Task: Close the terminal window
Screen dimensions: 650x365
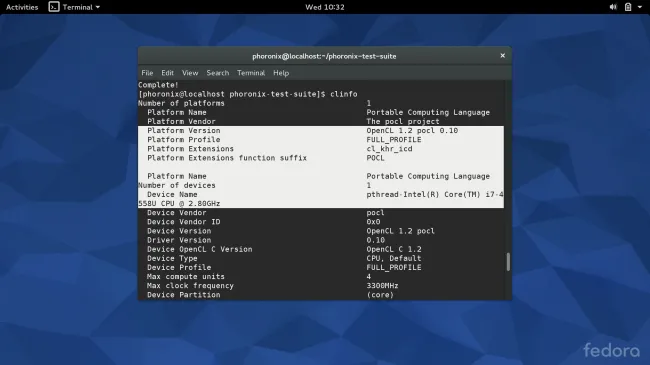Action: coord(502,56)
